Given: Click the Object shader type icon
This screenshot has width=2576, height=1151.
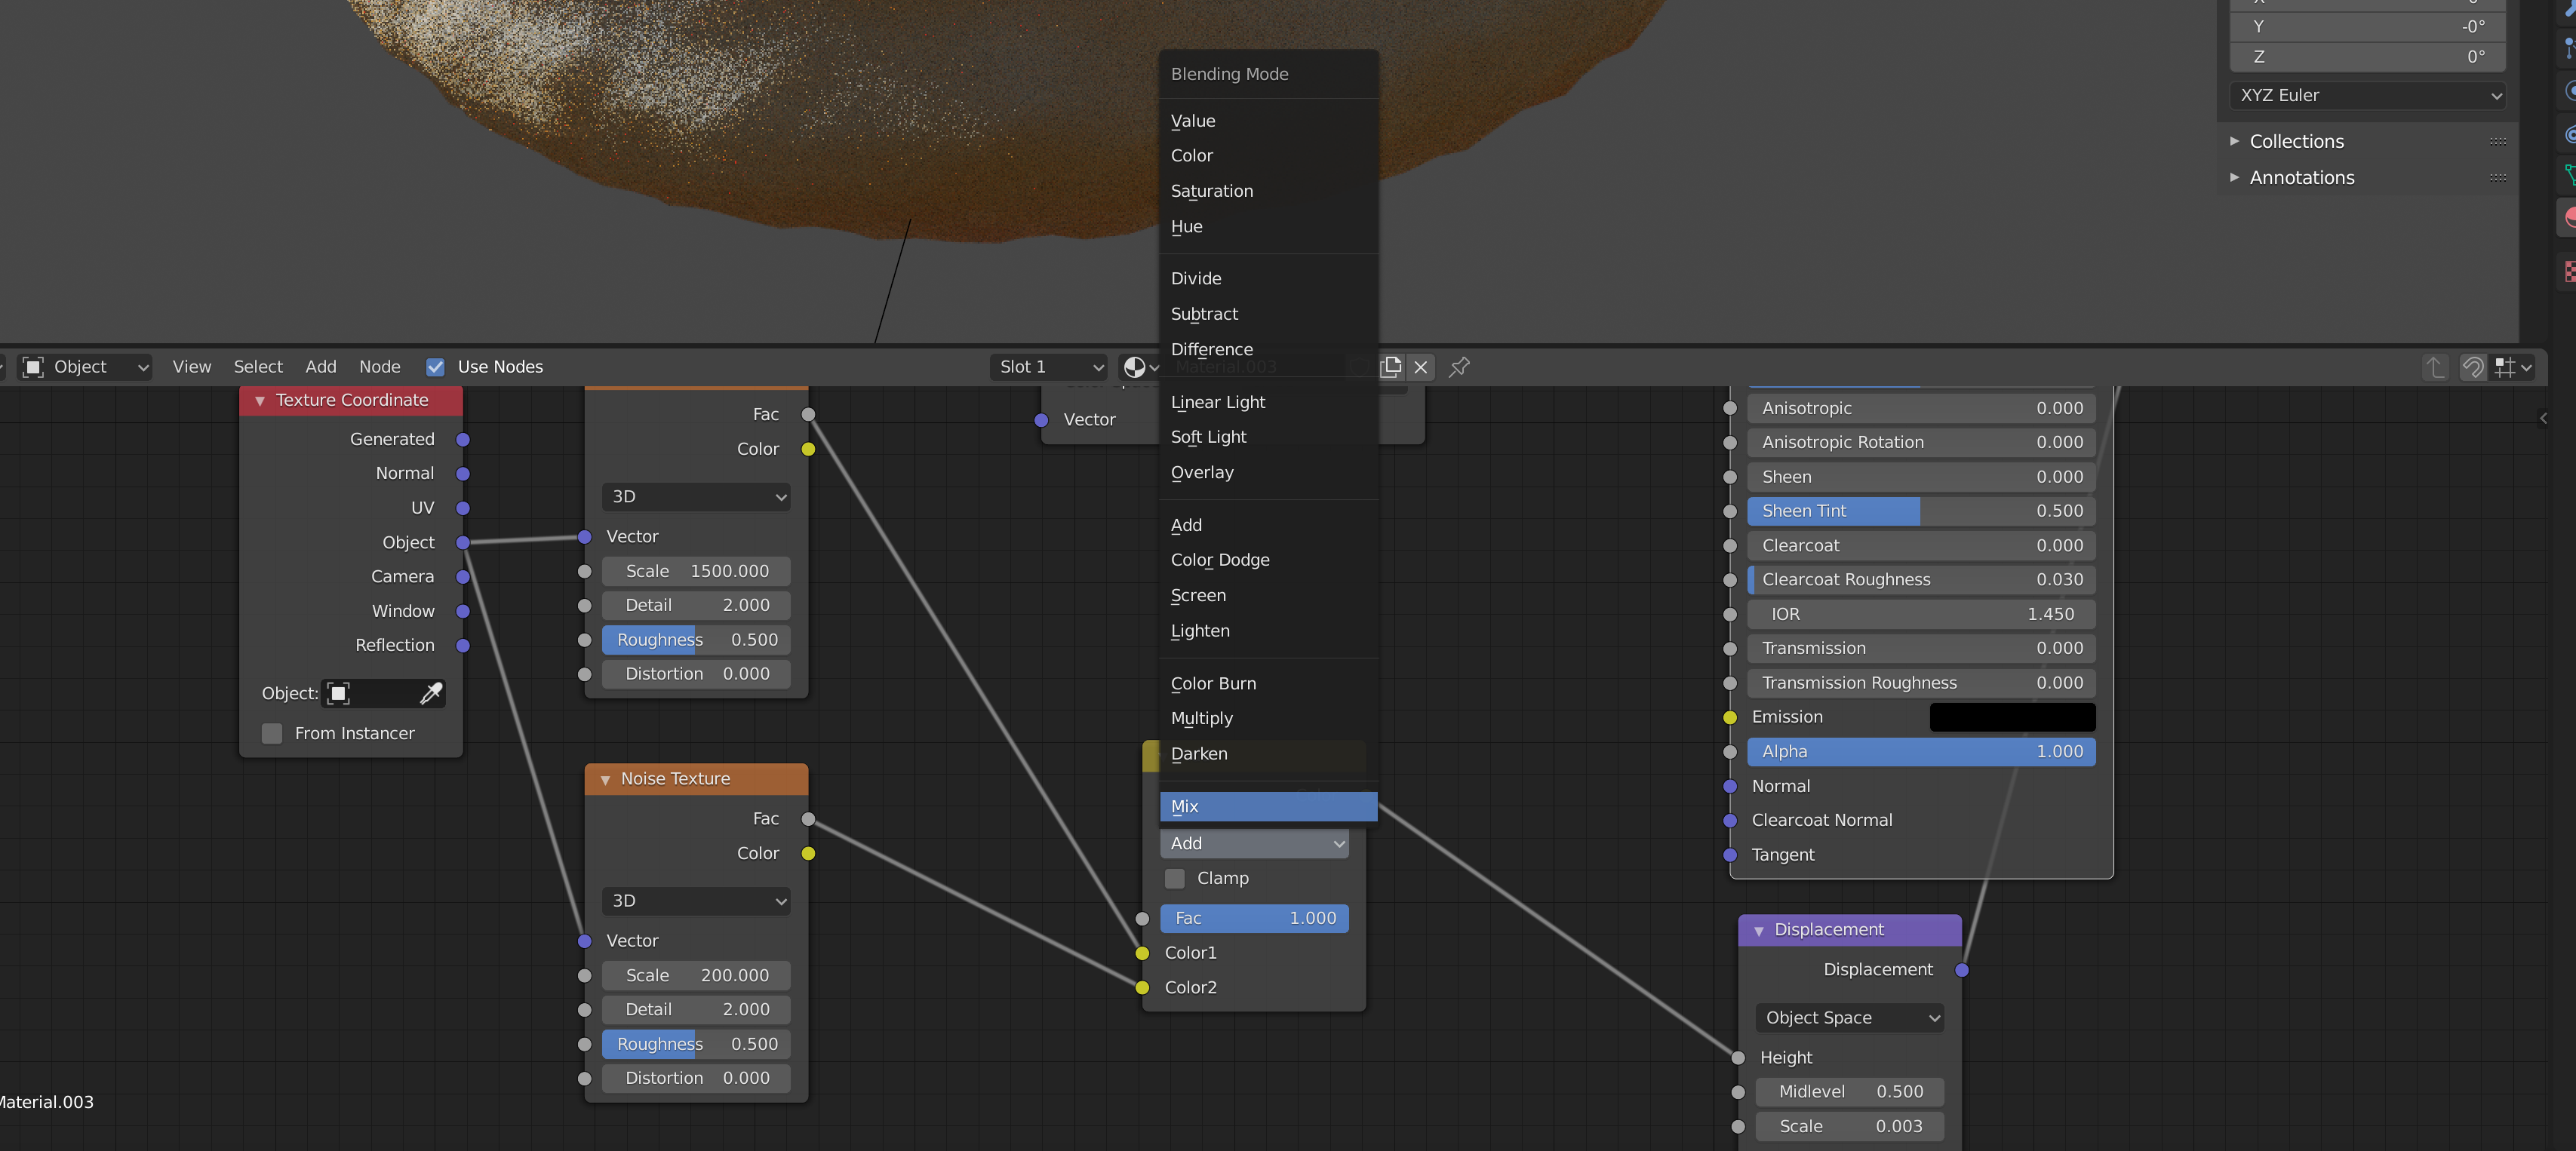Looking at the screenshot, I should point(33,367).
